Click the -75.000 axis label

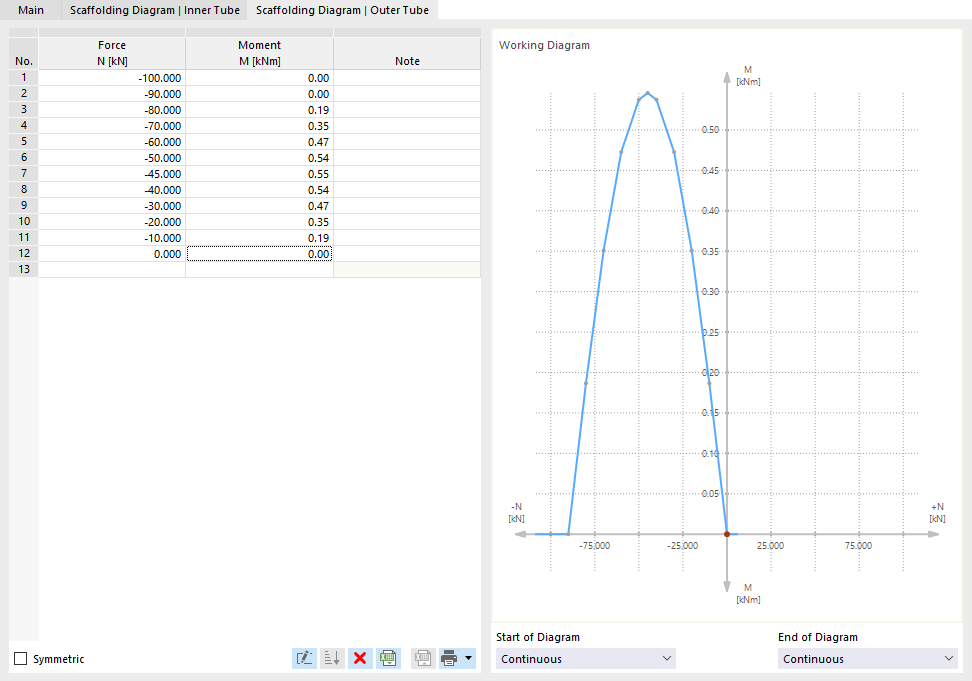pos(594,546)
